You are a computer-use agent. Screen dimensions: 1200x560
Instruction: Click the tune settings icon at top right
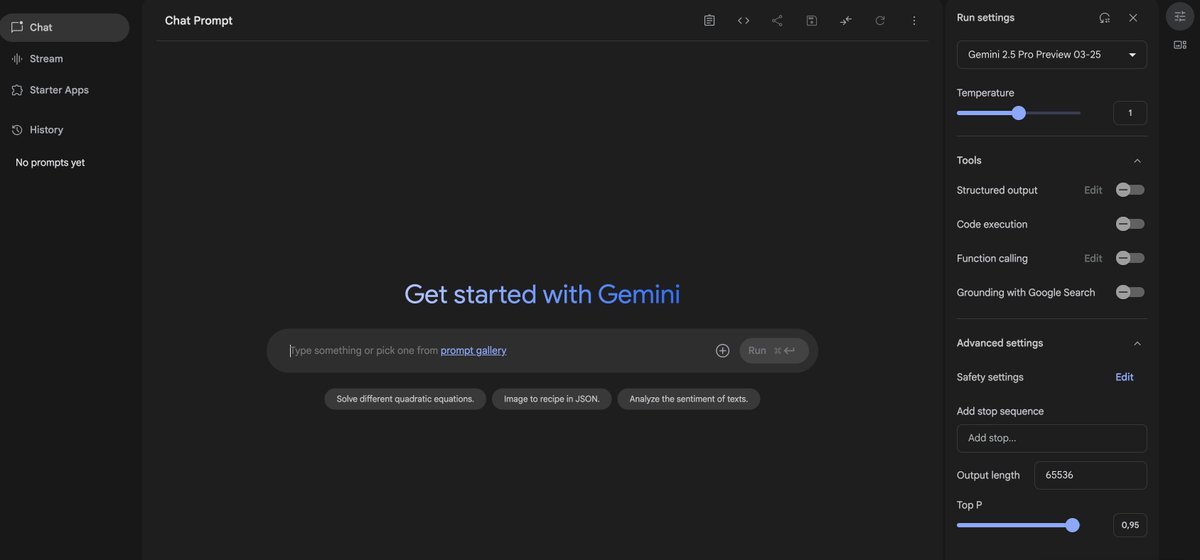[1180, 16]
